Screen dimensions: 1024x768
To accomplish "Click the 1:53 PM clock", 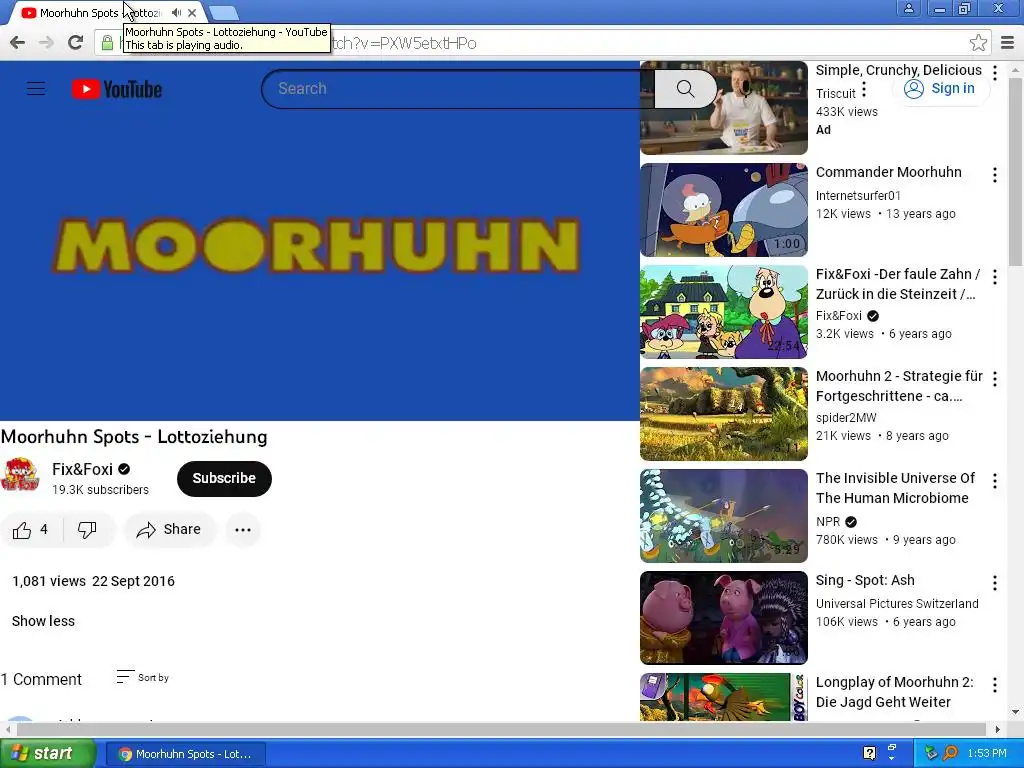I will (x=987, y=753).
